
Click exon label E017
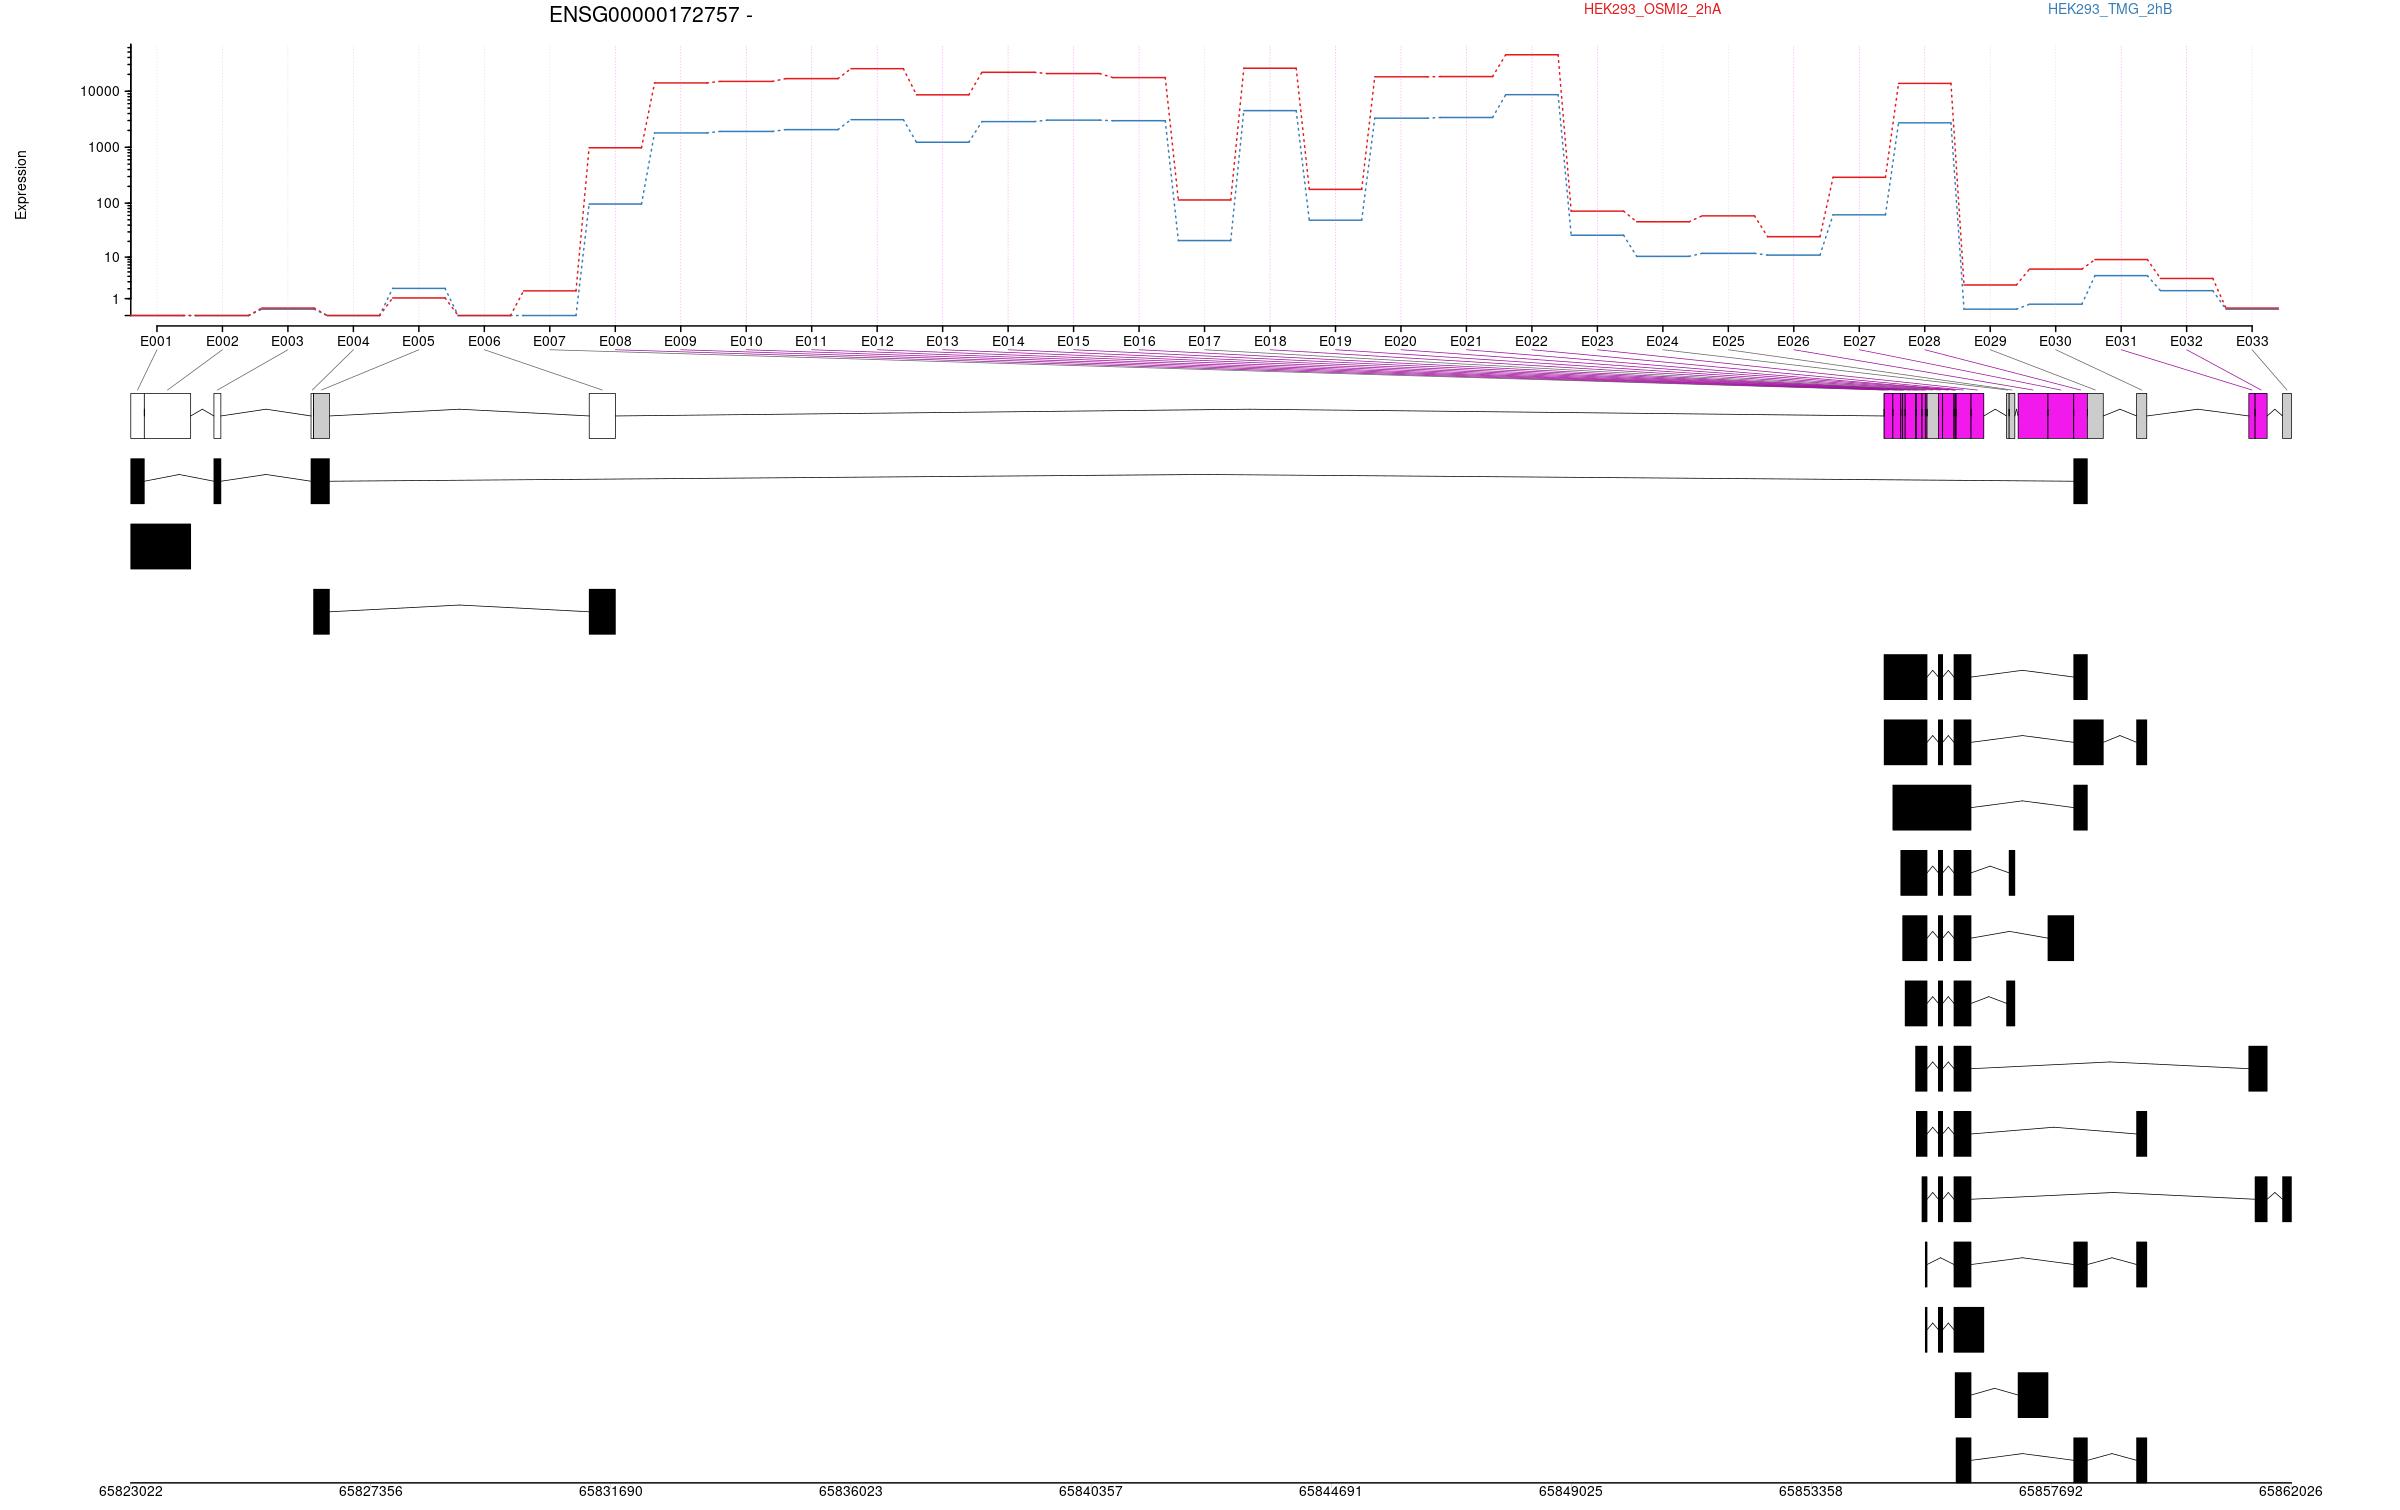[x=1204, y=341]
